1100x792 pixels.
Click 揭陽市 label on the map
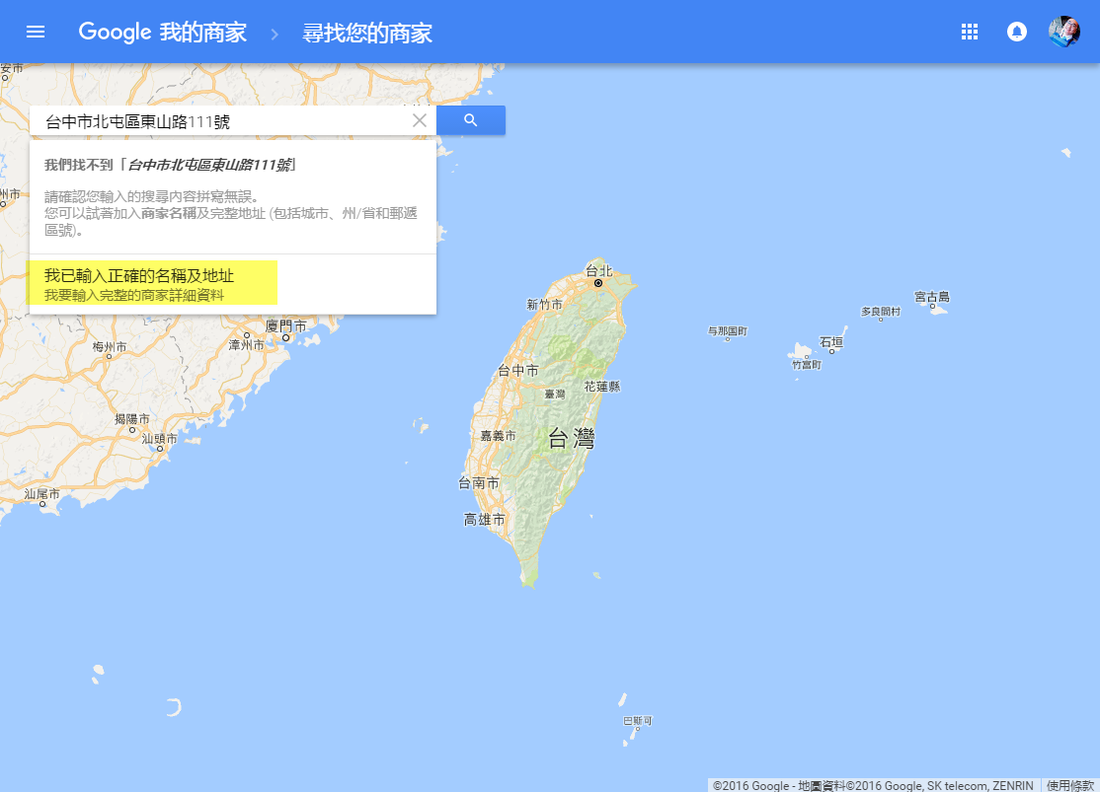(x=132, y=419)
